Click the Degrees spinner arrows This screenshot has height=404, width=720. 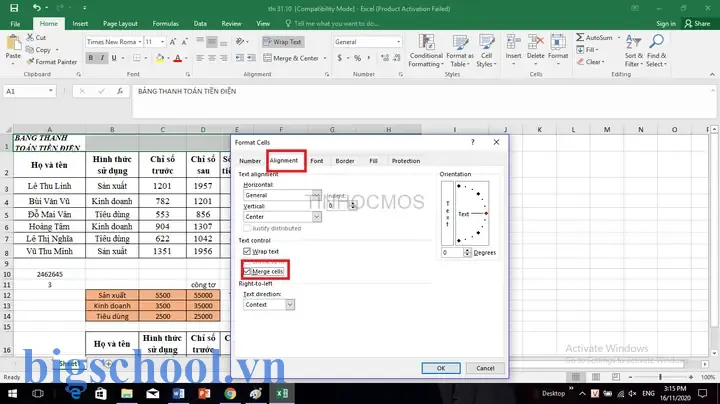coord(467,252)
